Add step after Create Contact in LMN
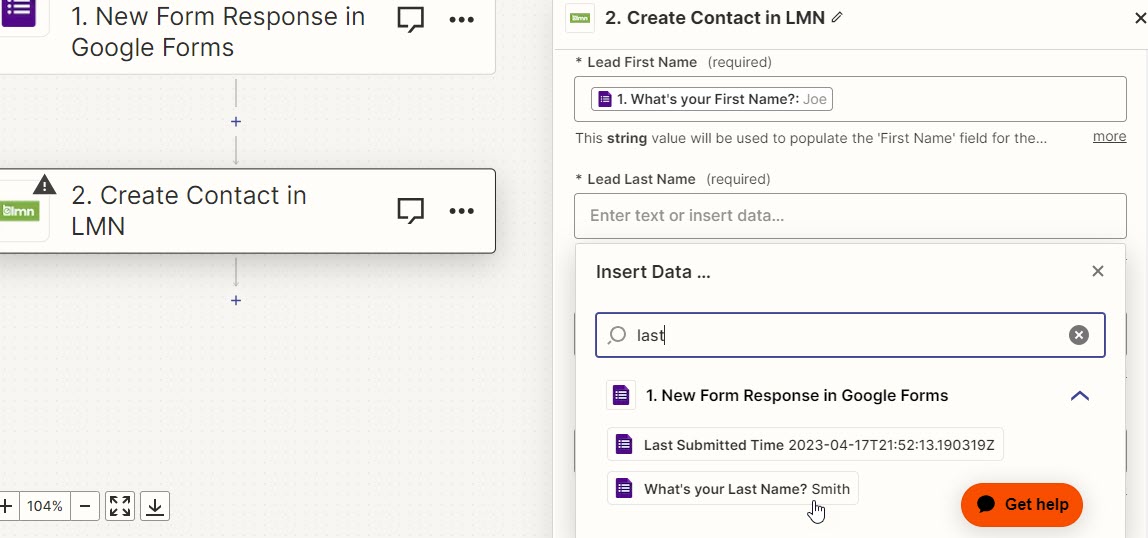Screen dimensions: 1148x538 pos(236,300)
